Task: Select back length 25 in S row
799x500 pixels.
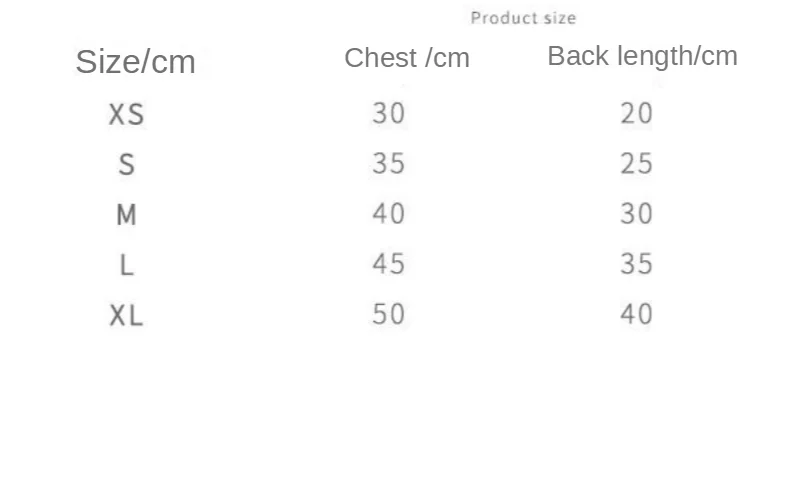Action: pos(636,163)
